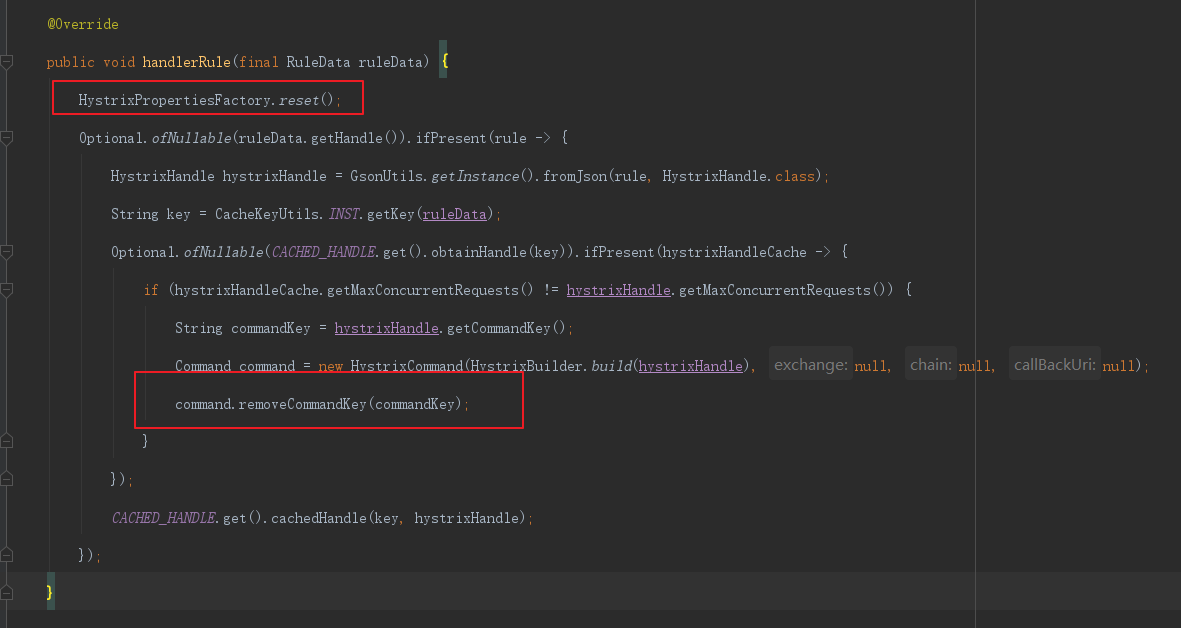Click HystrixBuilder class reference
This screenshot has width=1181, height=628.
point(526,366)
